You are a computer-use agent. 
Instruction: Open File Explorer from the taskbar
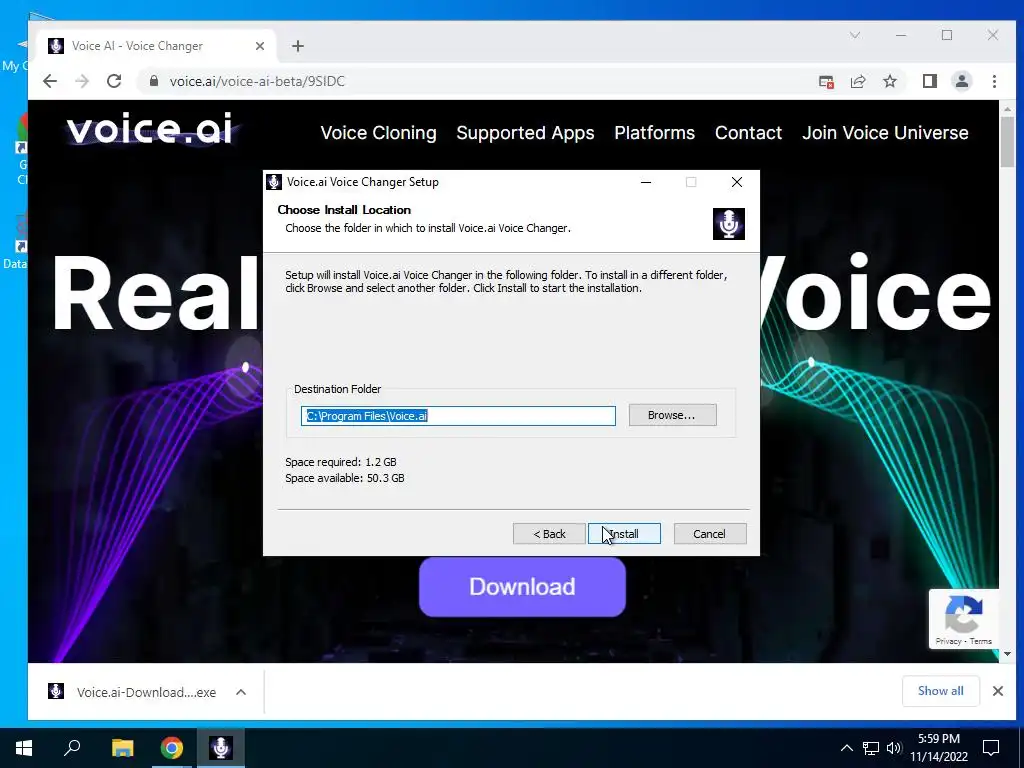122,748
